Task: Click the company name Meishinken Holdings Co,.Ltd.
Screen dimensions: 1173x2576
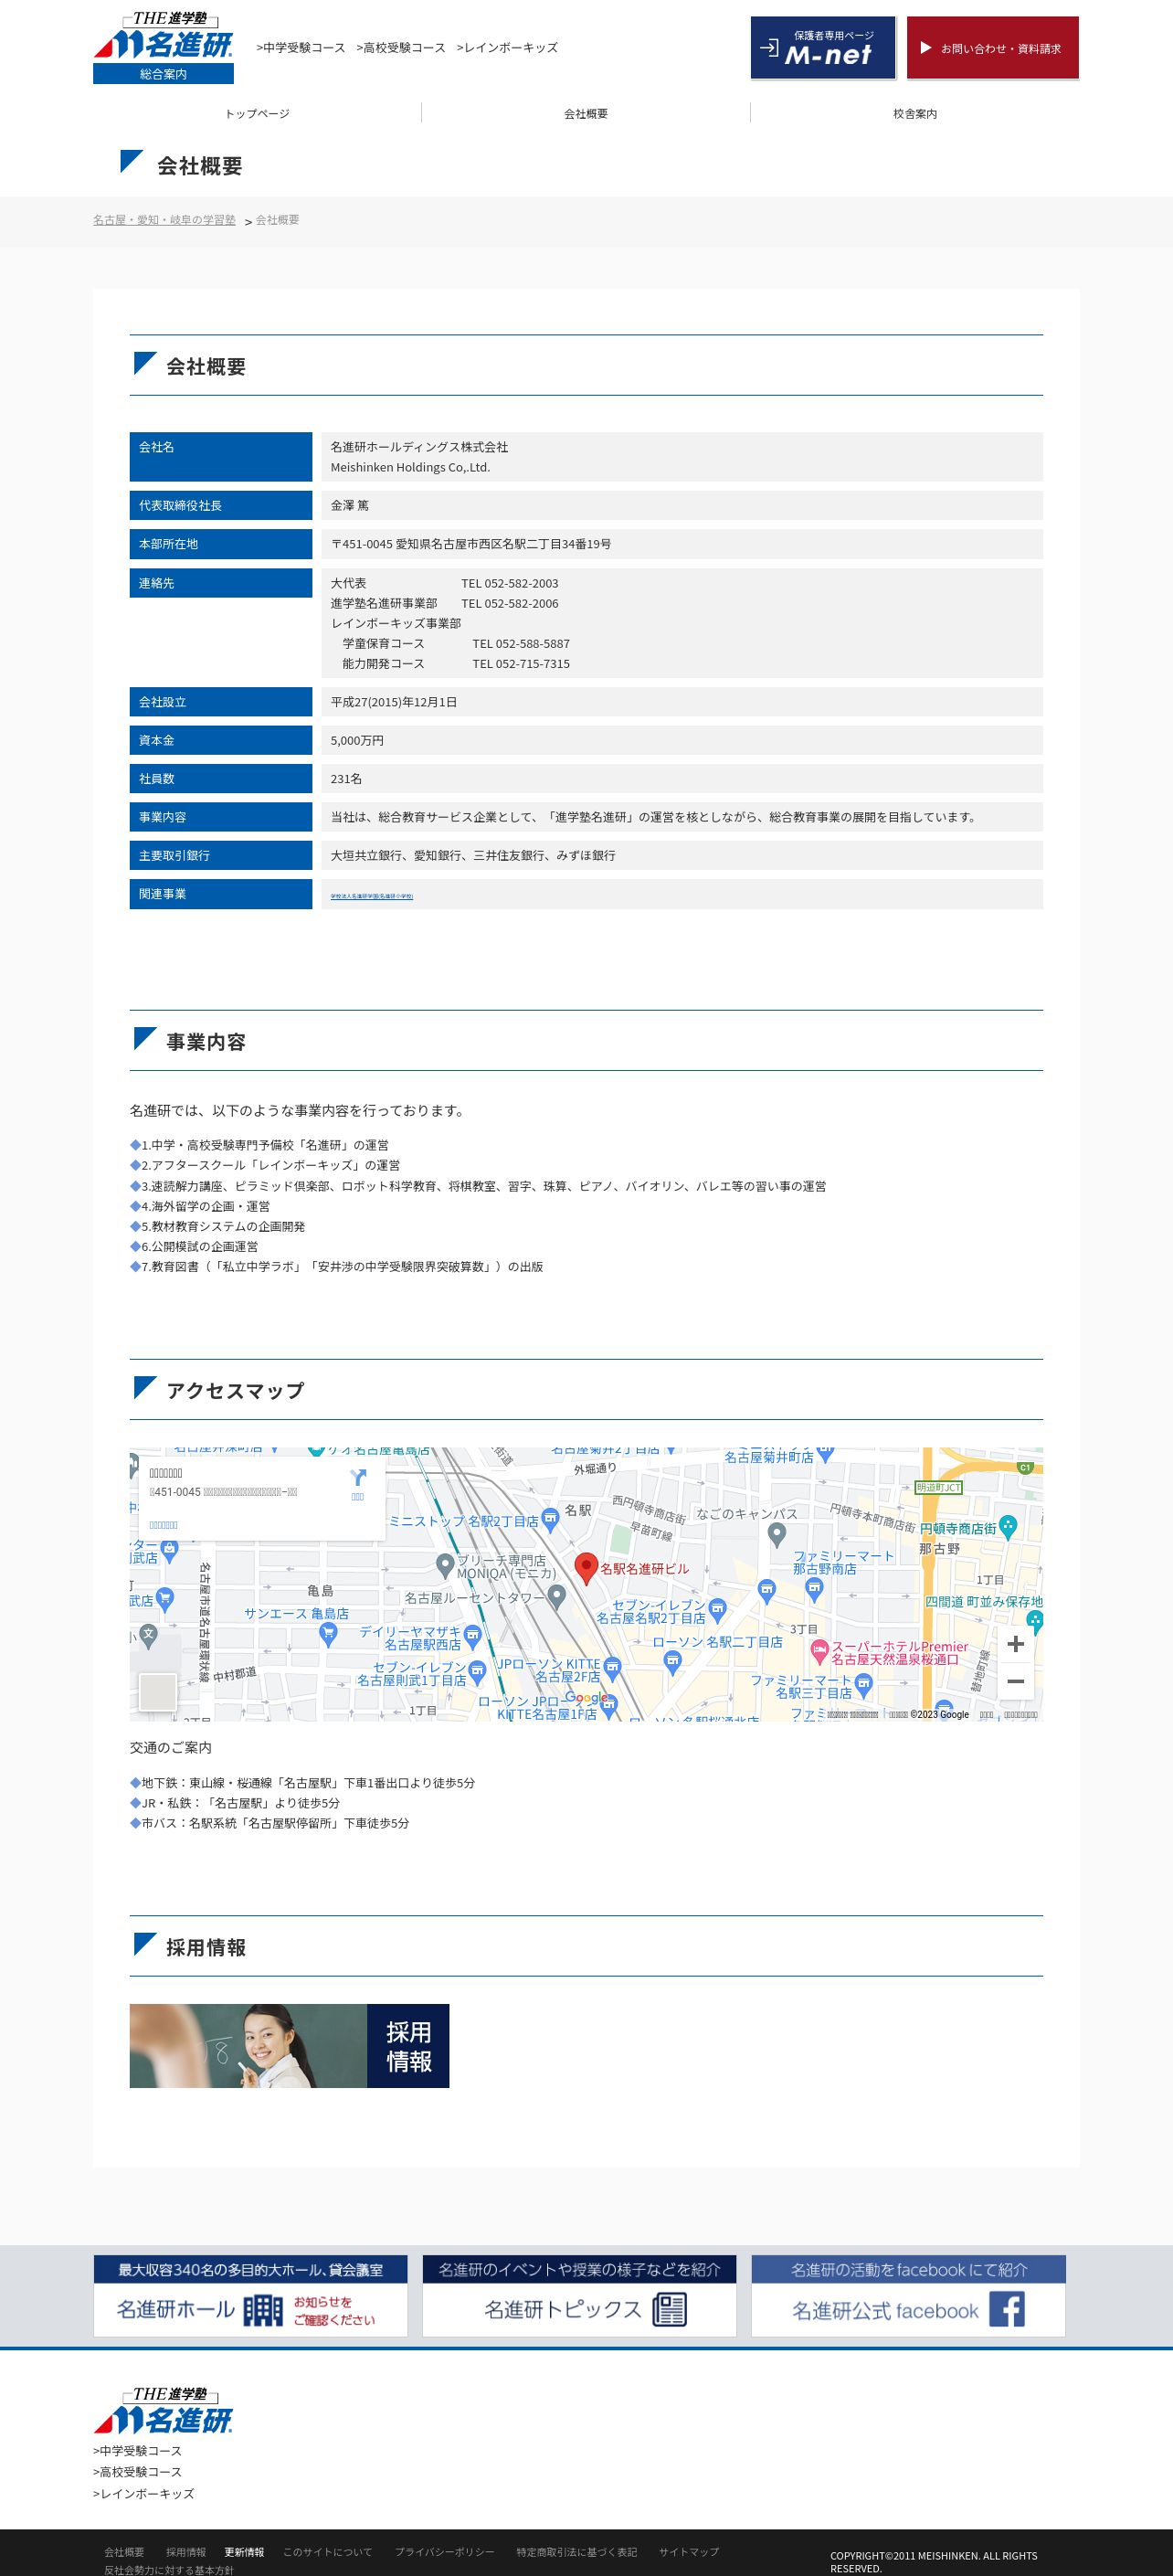Action: pyautogui.click(x=411, y=467)
